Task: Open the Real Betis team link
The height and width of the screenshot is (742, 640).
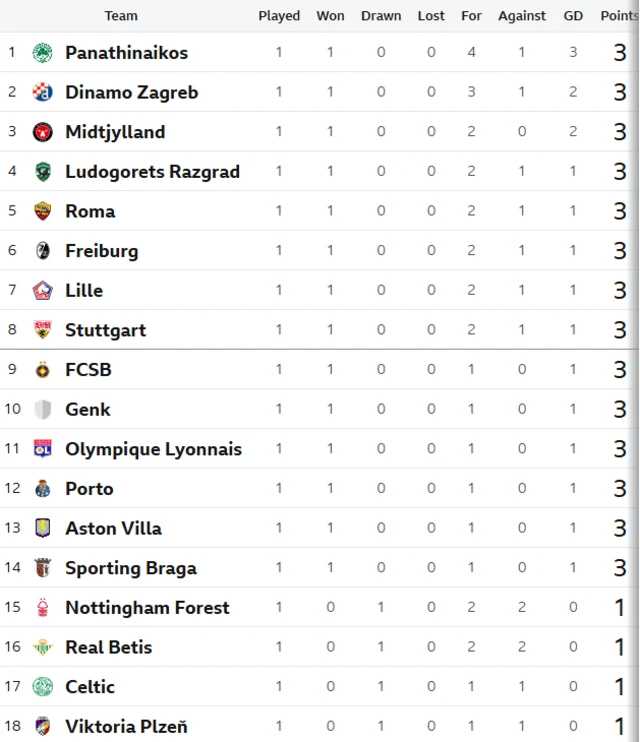Action: 109,647
